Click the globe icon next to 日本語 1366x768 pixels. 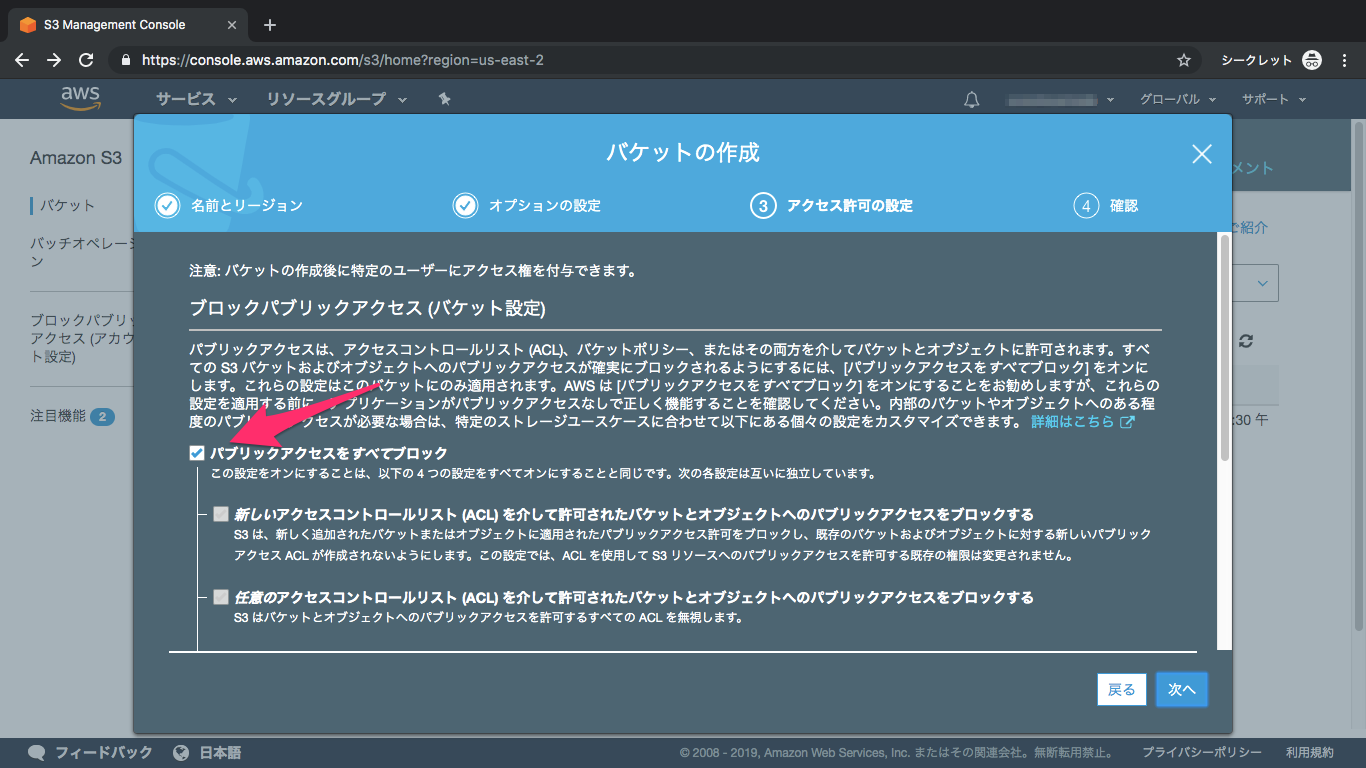pos(181,752)
